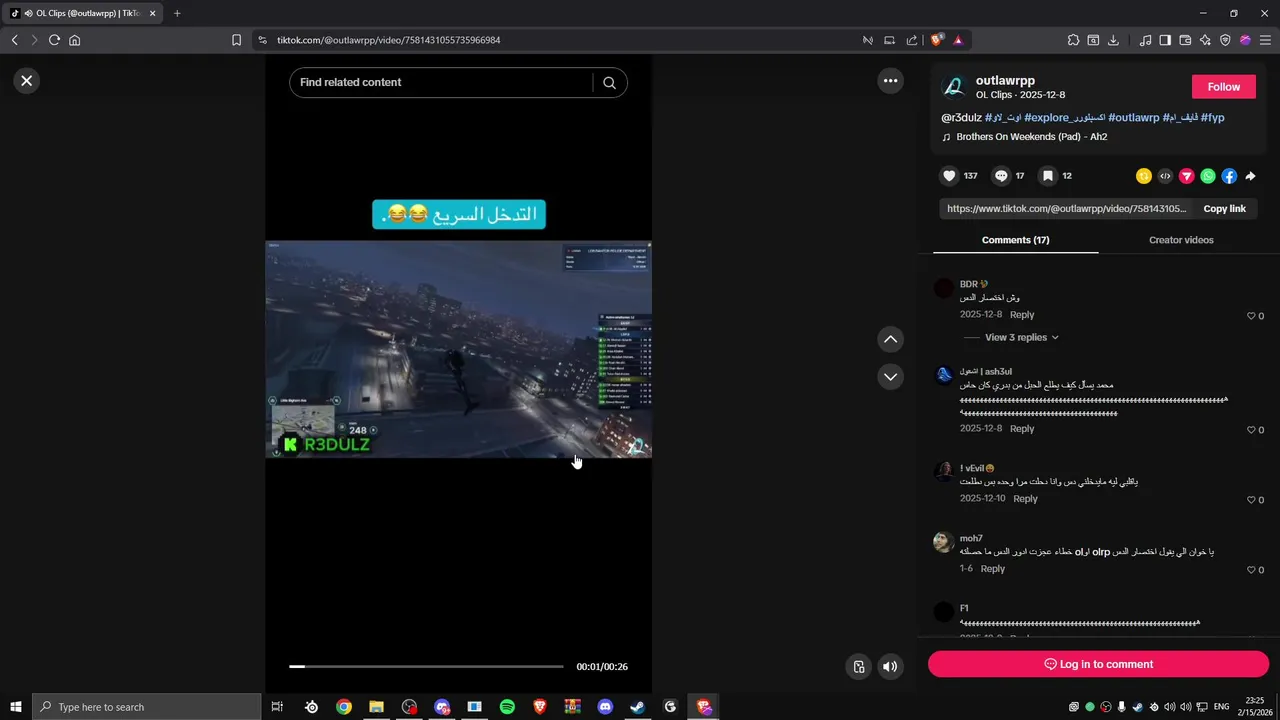
Task: Reply to ash3ul's comment
Action: coord(1022,429)
